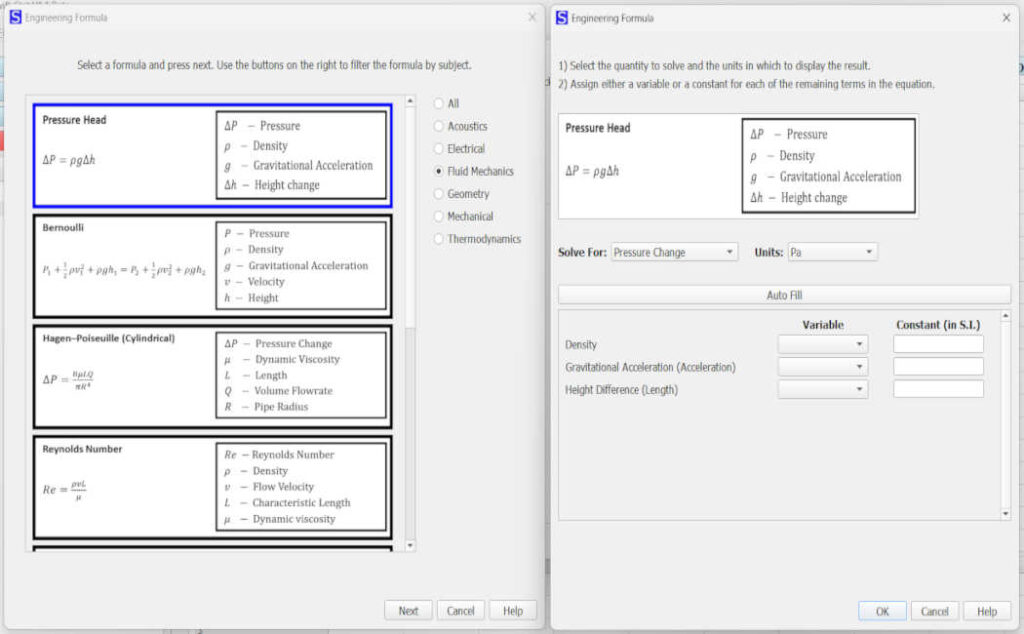
Task: Select the Reynolds Number formula card
Action: tap(211, 486)
